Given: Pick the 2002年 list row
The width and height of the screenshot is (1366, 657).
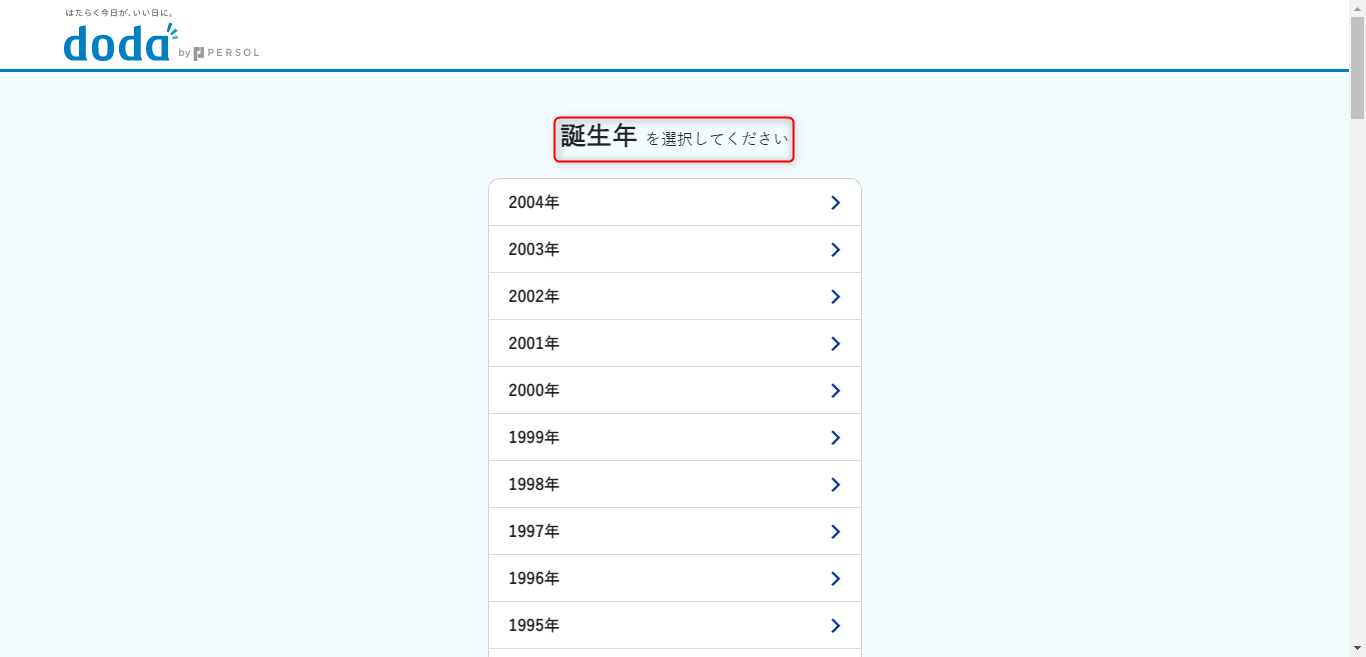Looking at the screenshot, I should tap(674, 297).
